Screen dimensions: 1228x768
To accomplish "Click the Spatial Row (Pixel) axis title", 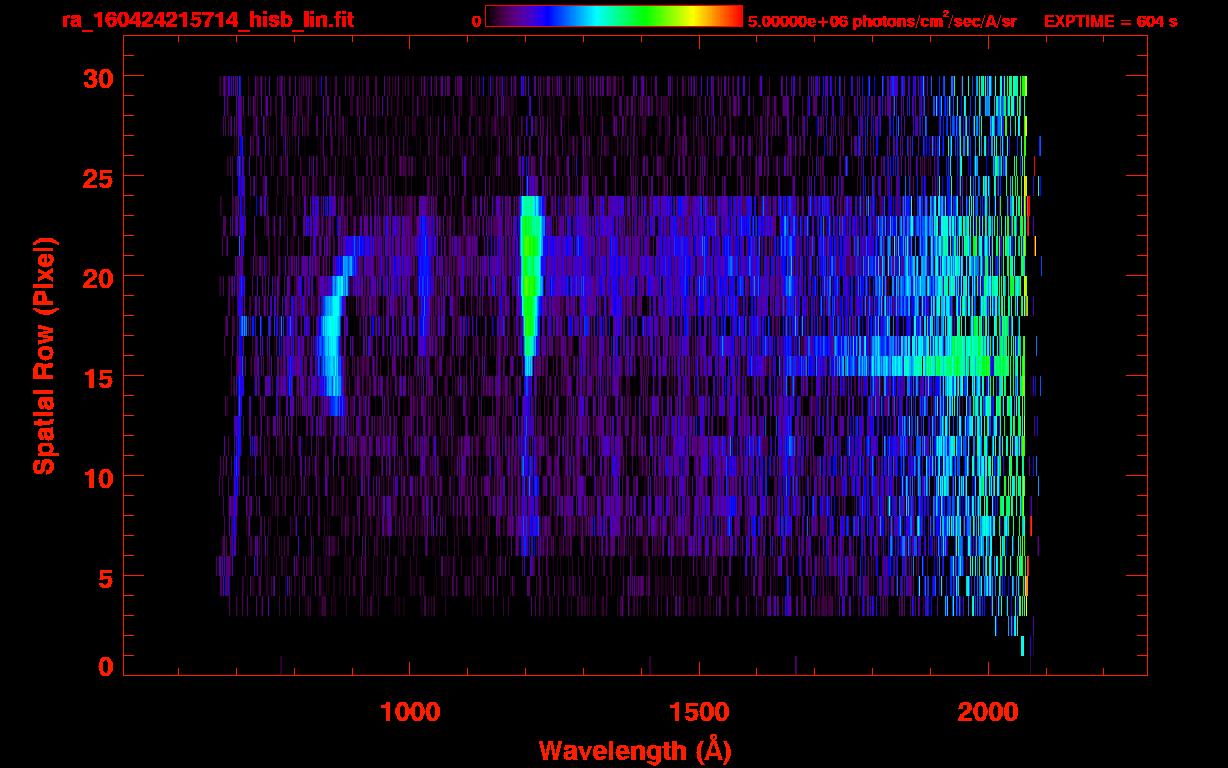I will (44, 356).
